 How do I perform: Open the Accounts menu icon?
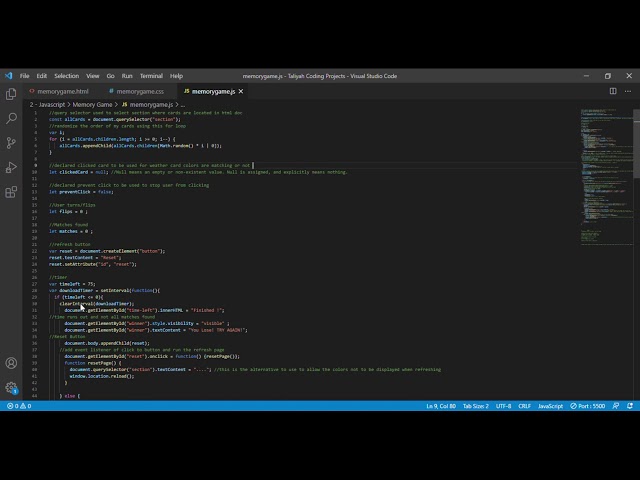click(11, 363)
